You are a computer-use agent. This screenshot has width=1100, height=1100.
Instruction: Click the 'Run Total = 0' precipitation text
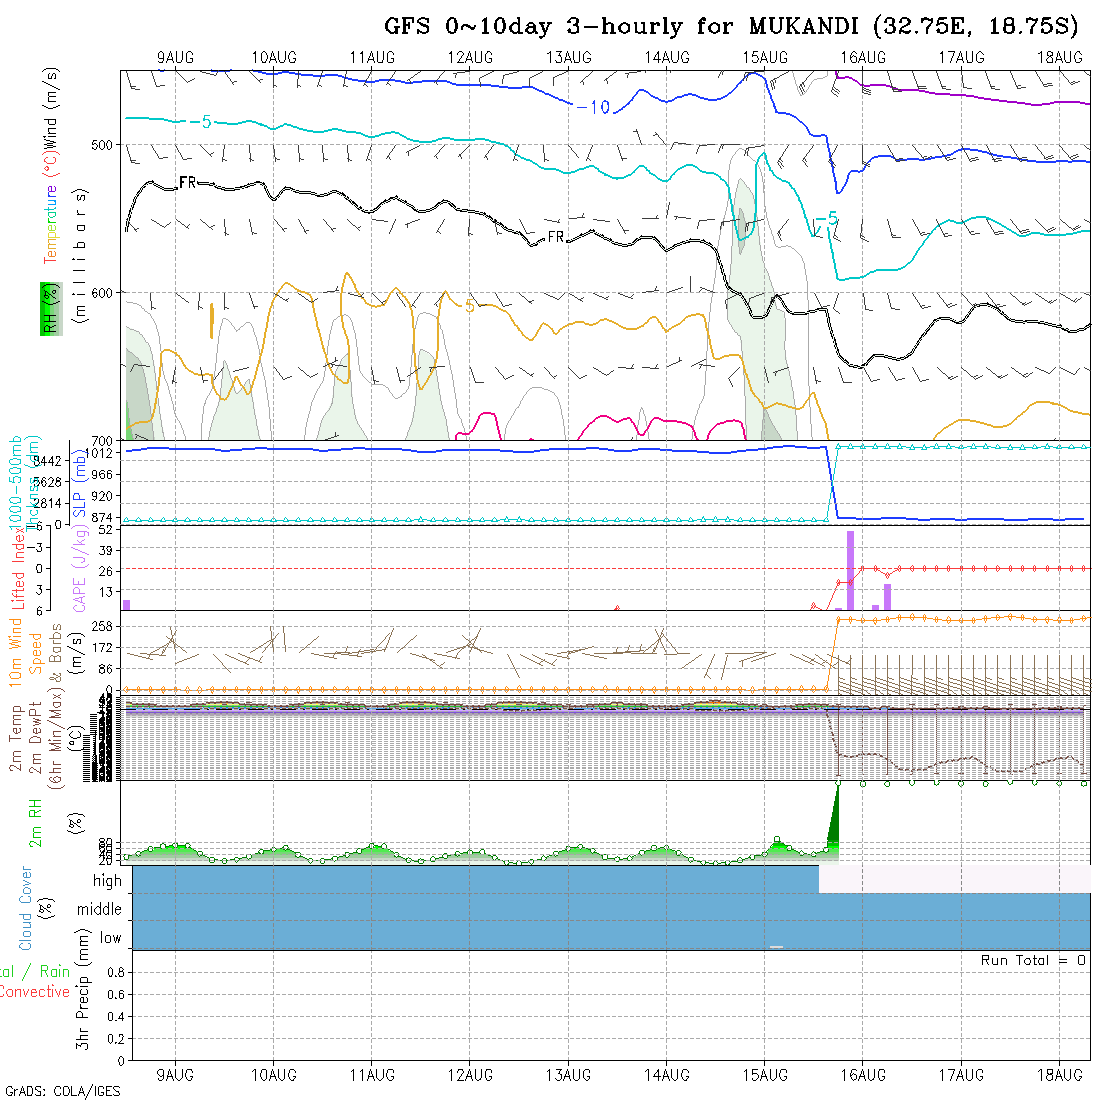coord(1034,961)
